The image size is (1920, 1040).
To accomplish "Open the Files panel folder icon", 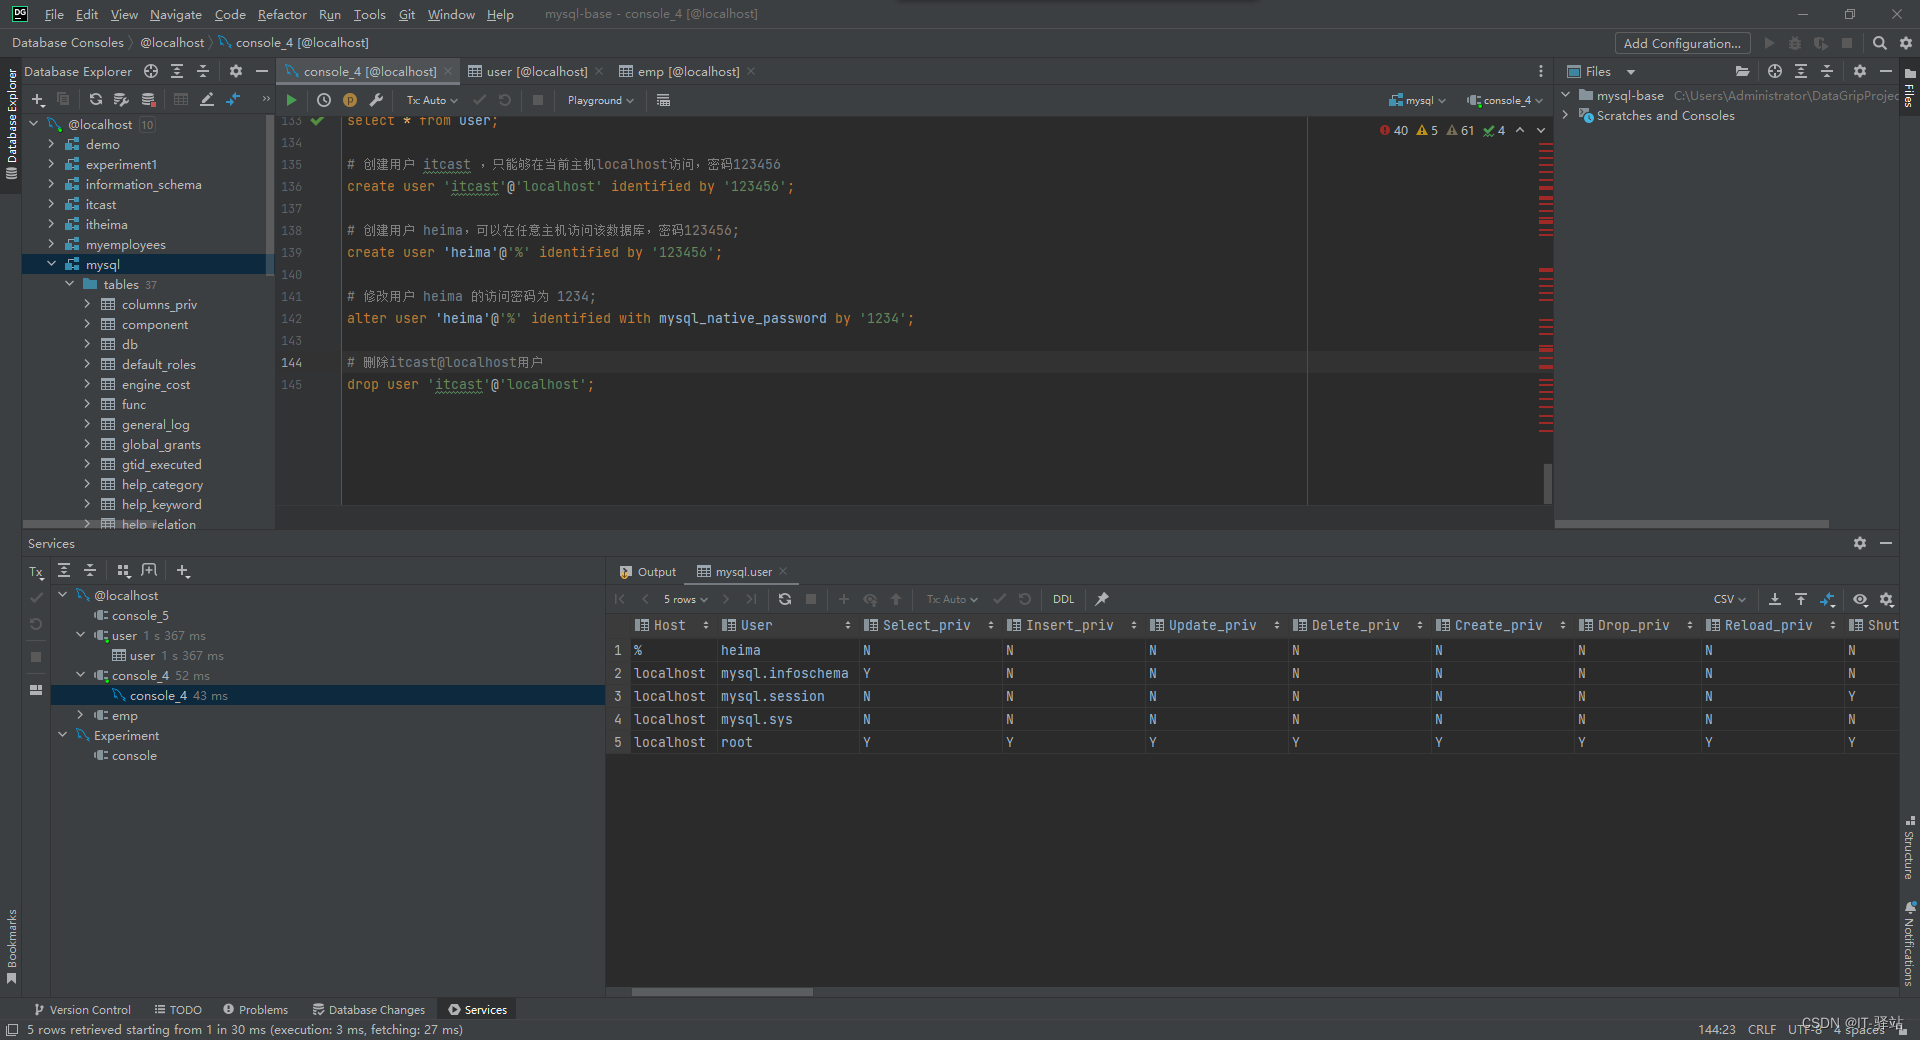I will [x=1742, y=71].
